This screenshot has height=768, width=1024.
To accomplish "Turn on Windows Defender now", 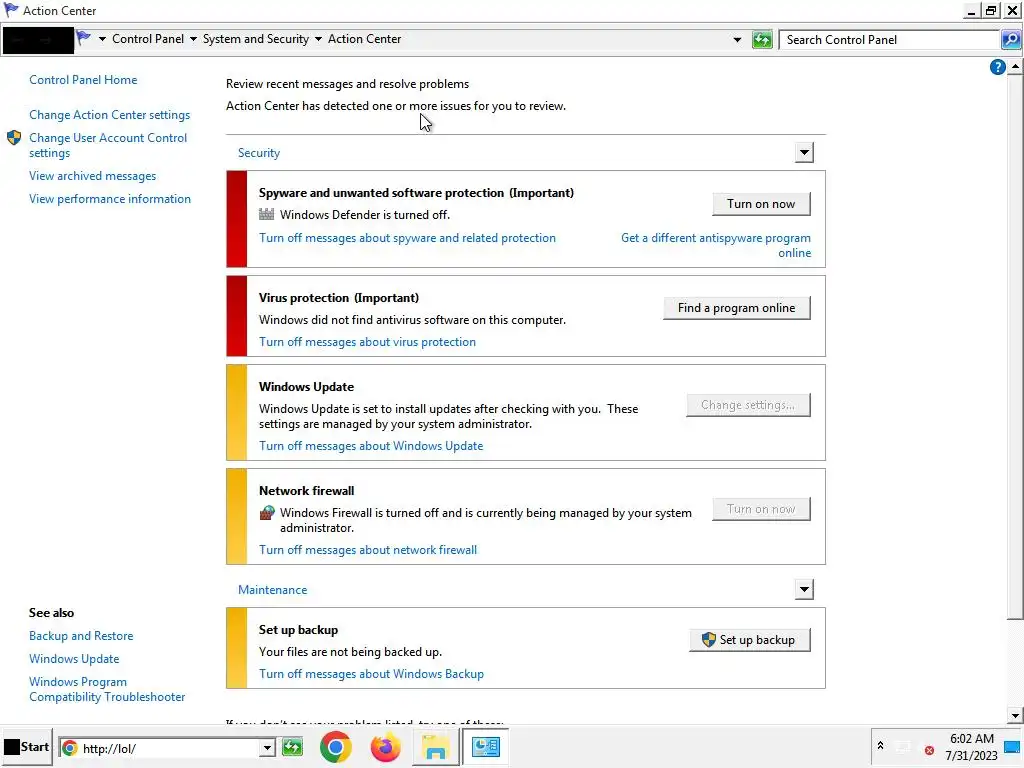I will click(761, 204).
